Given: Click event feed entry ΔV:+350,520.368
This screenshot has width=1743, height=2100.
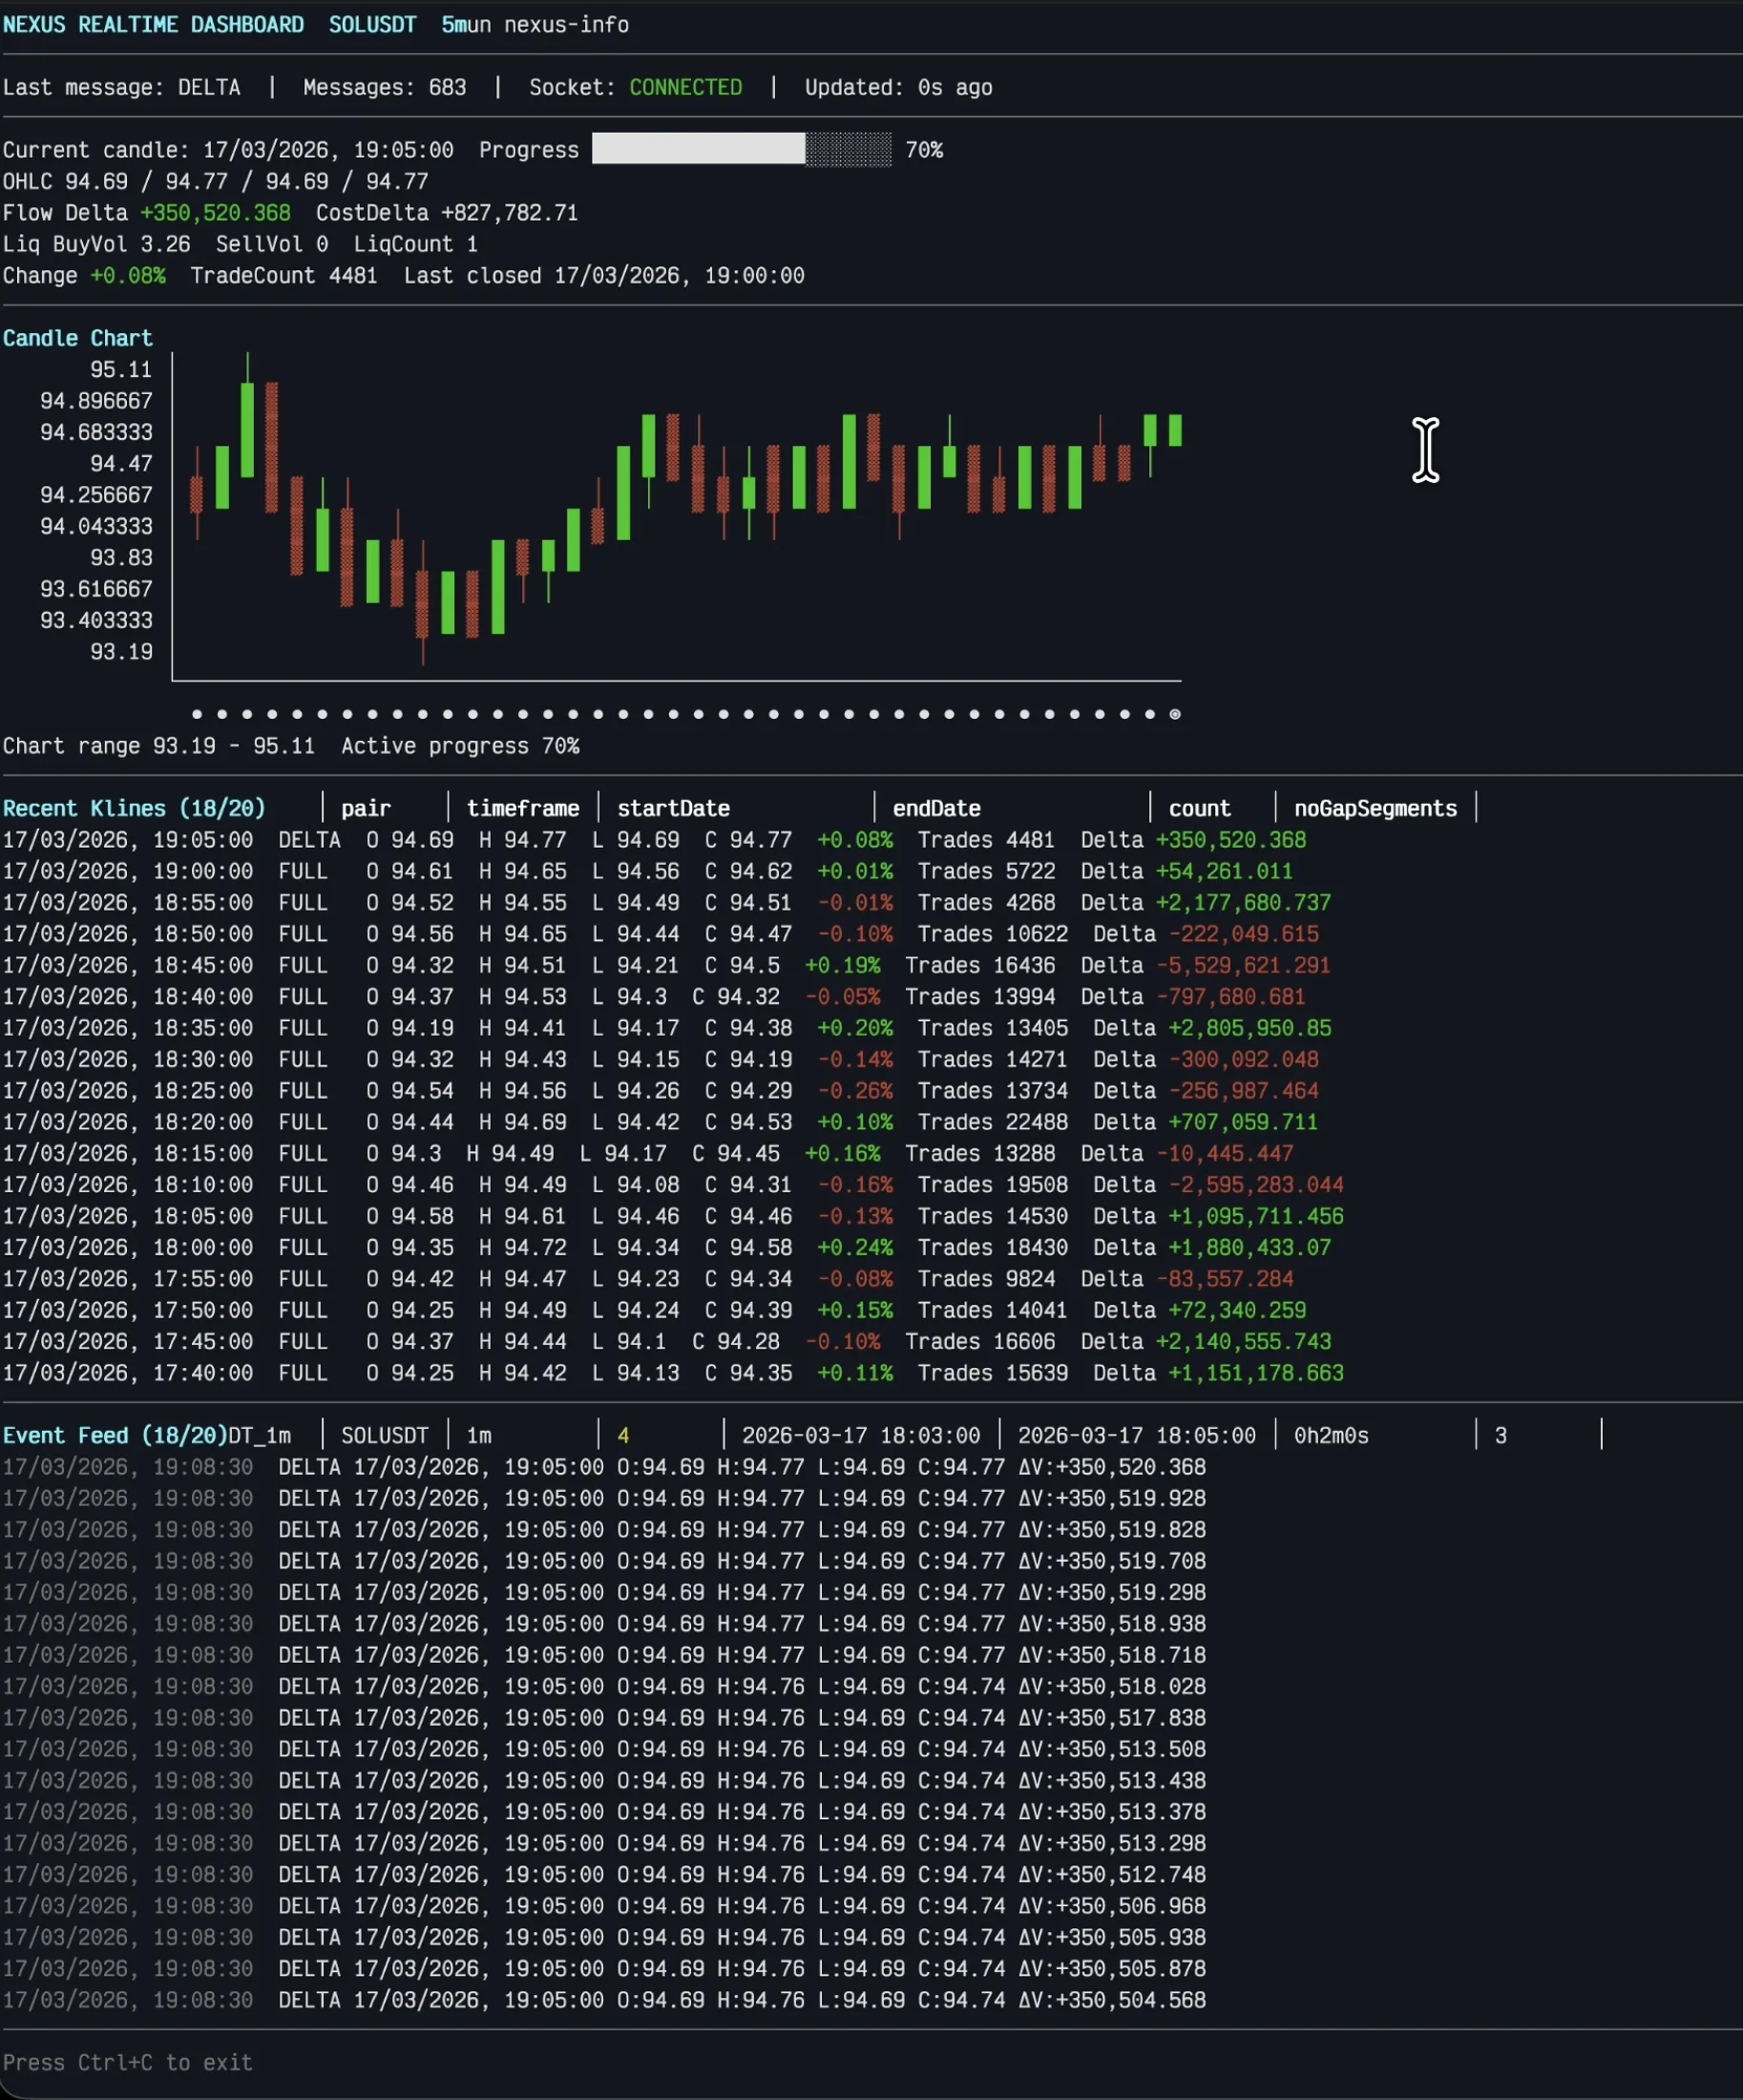Looking at the screenshot, I should point(1112,1467).
